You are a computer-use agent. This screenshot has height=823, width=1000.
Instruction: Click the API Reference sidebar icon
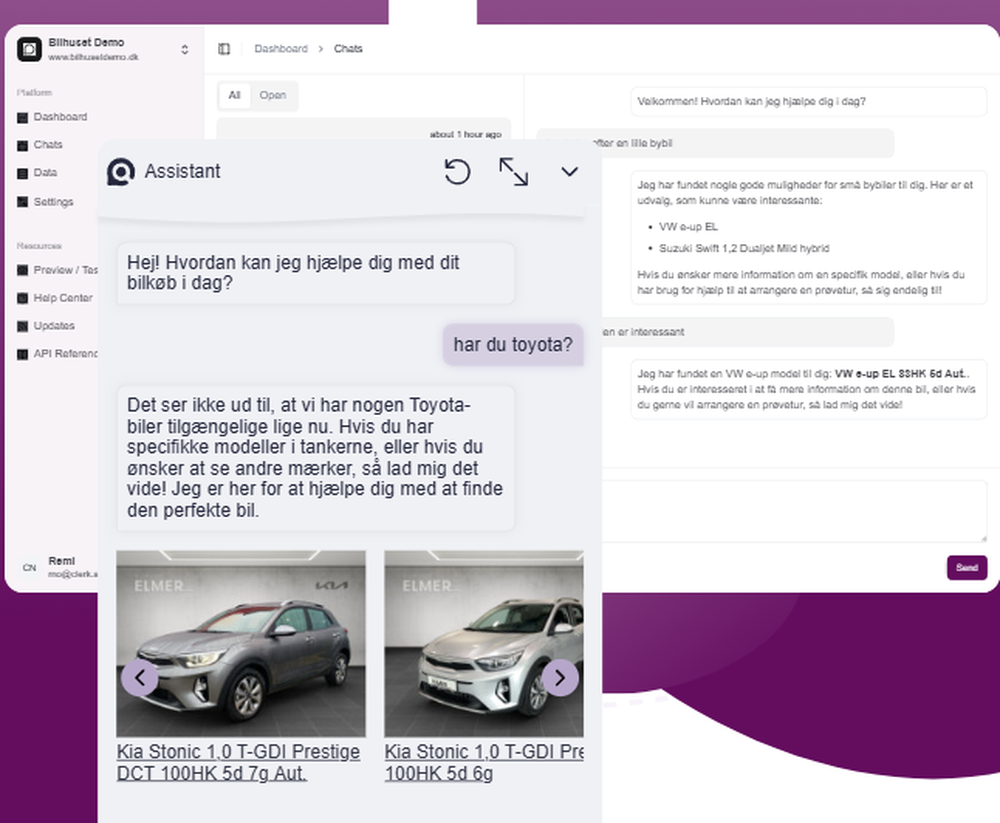[22, 354]
